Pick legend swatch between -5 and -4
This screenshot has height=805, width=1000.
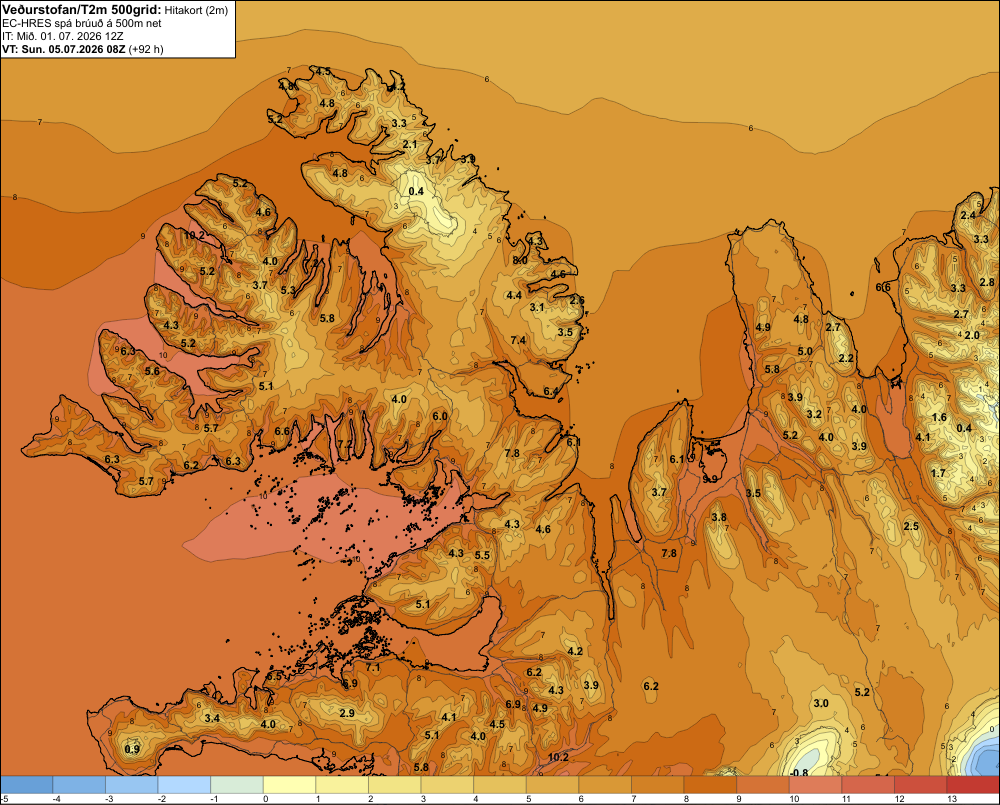[27, 784]
